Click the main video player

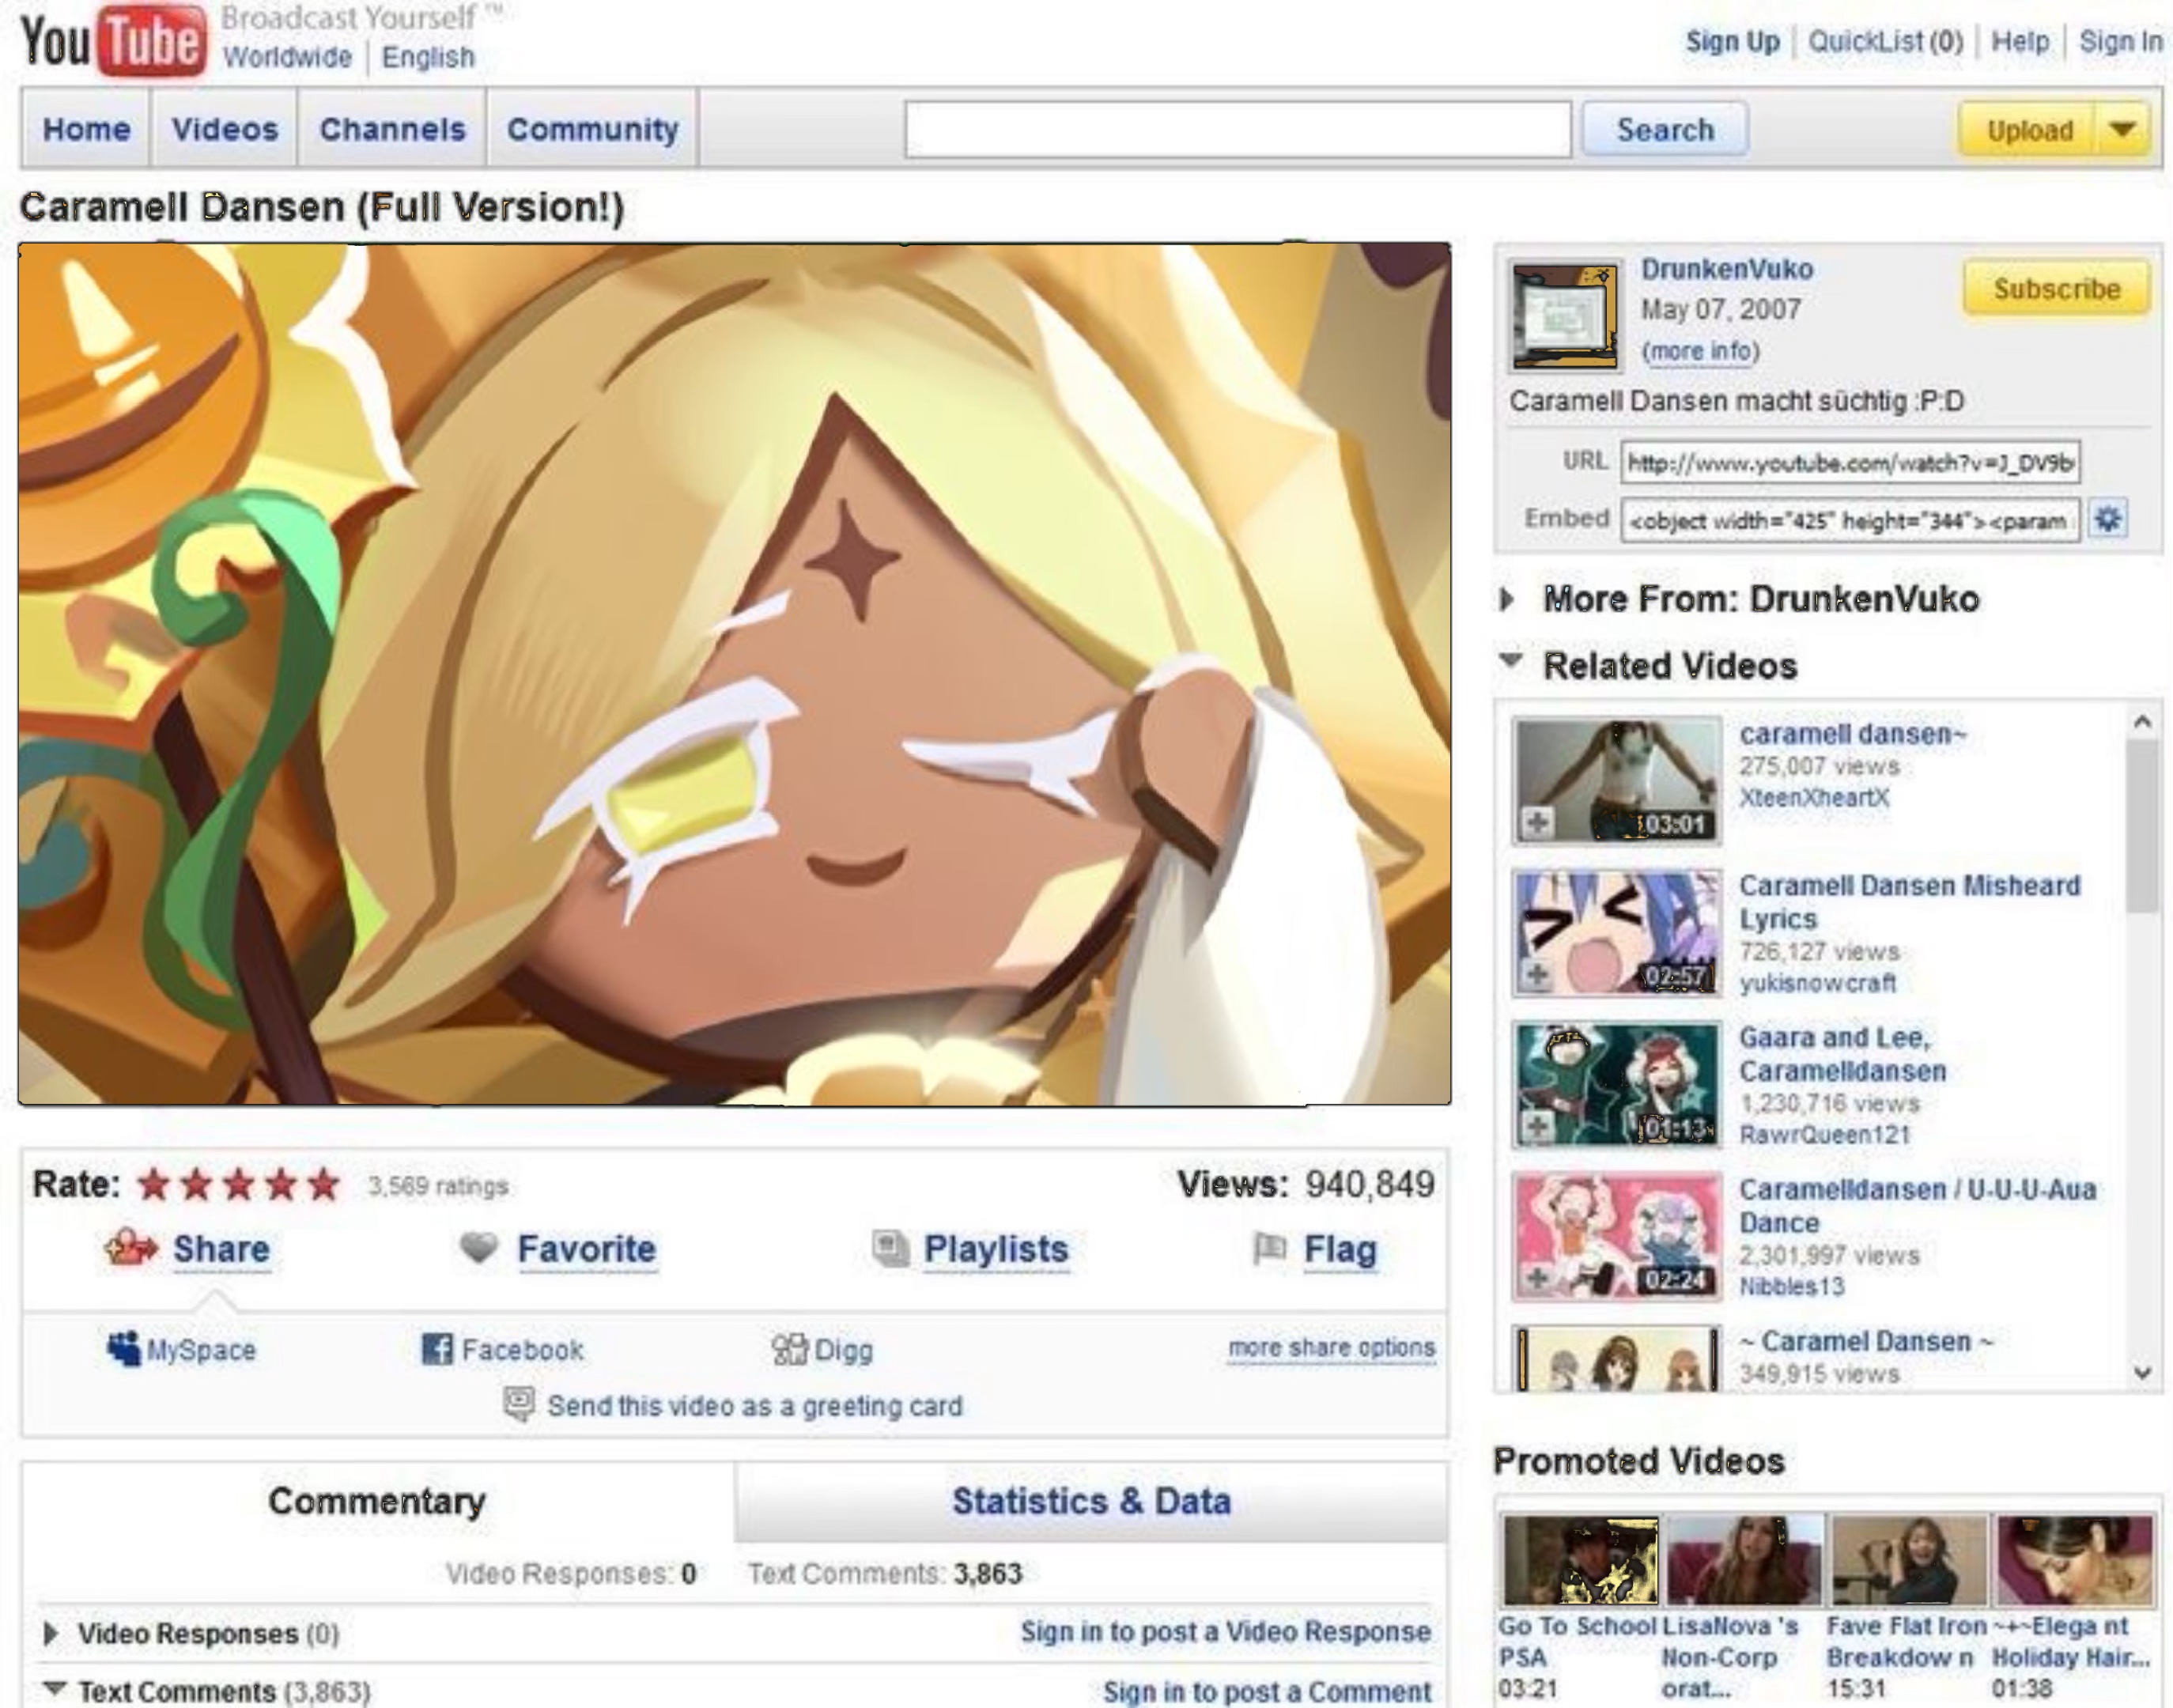734,674
